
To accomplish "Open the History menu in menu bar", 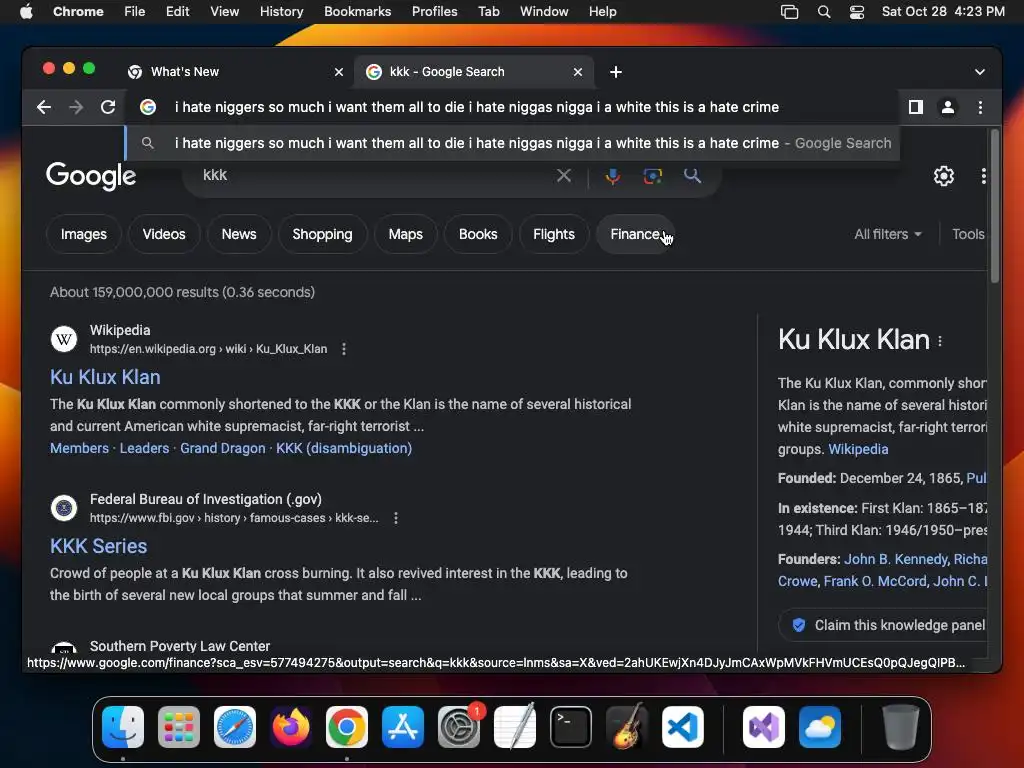I will (281, 12).
